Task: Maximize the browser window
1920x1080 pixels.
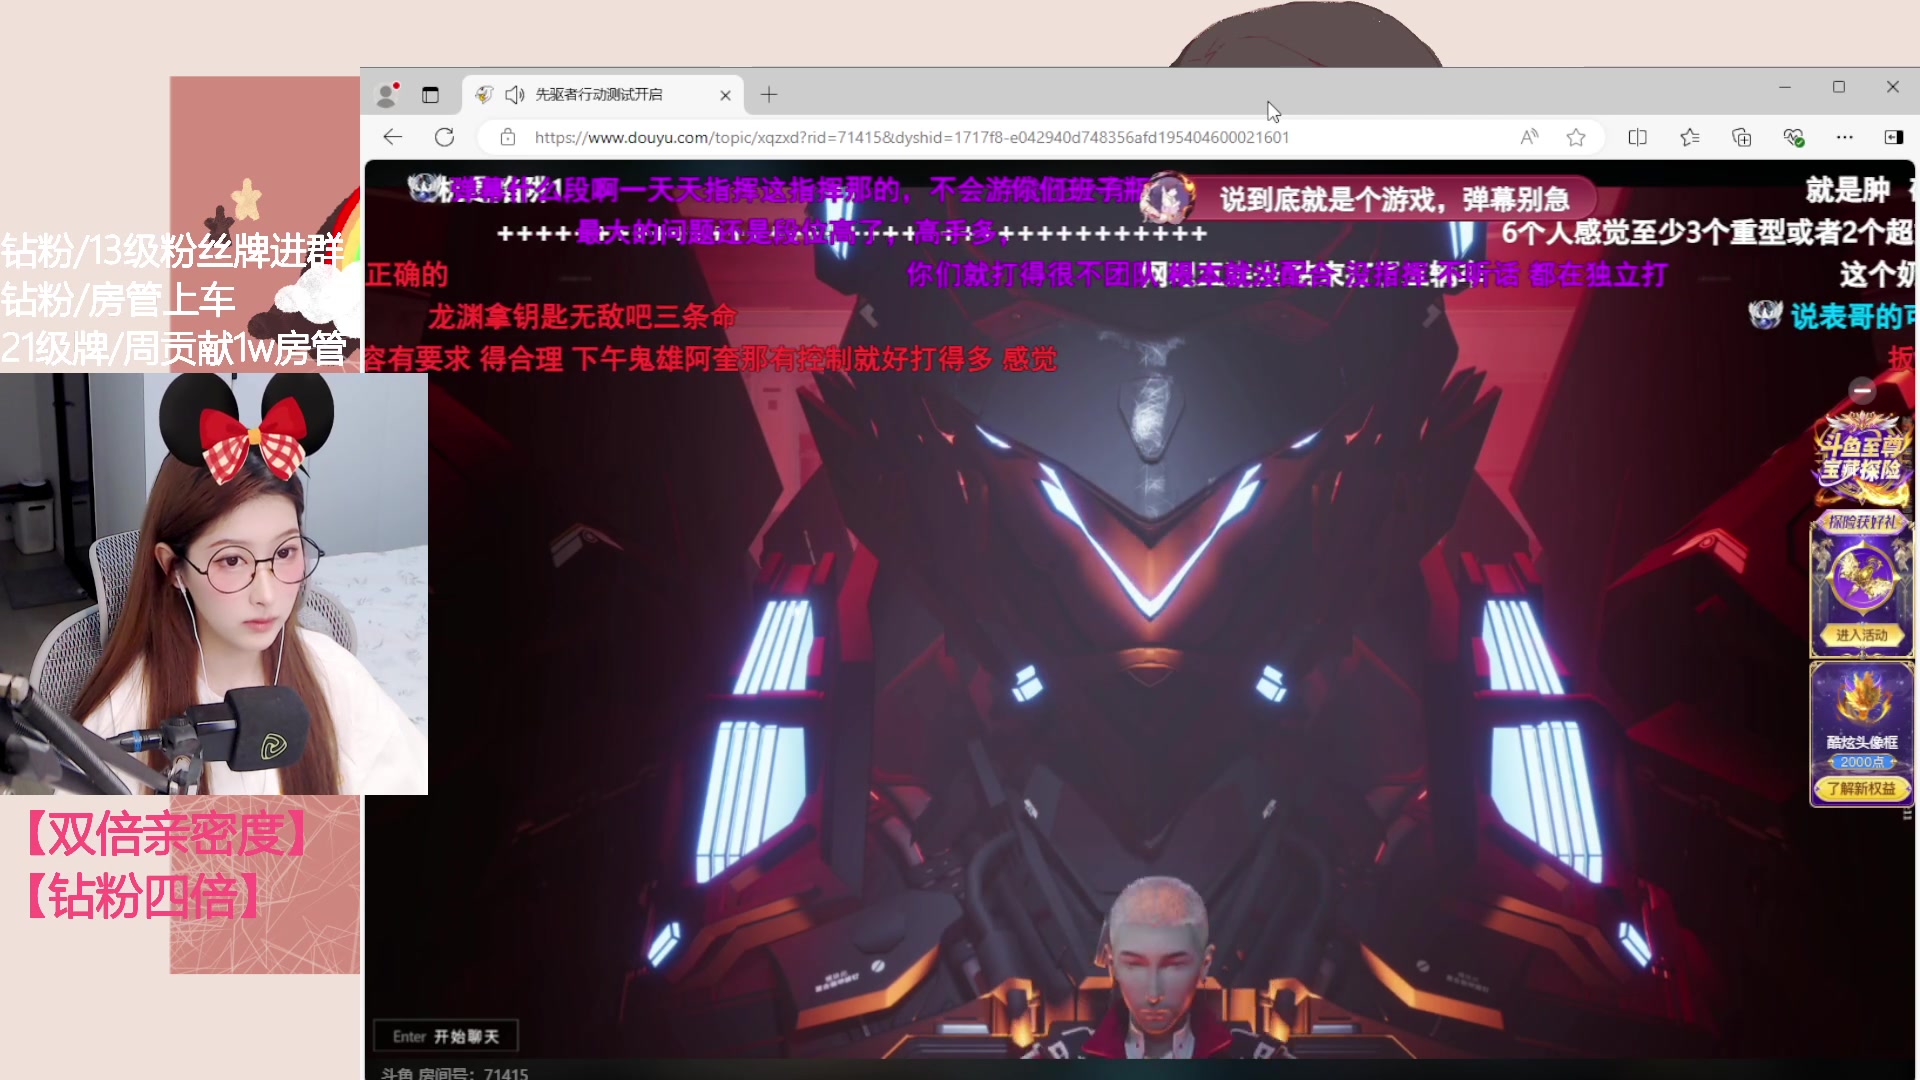Action: point(1839,87)
